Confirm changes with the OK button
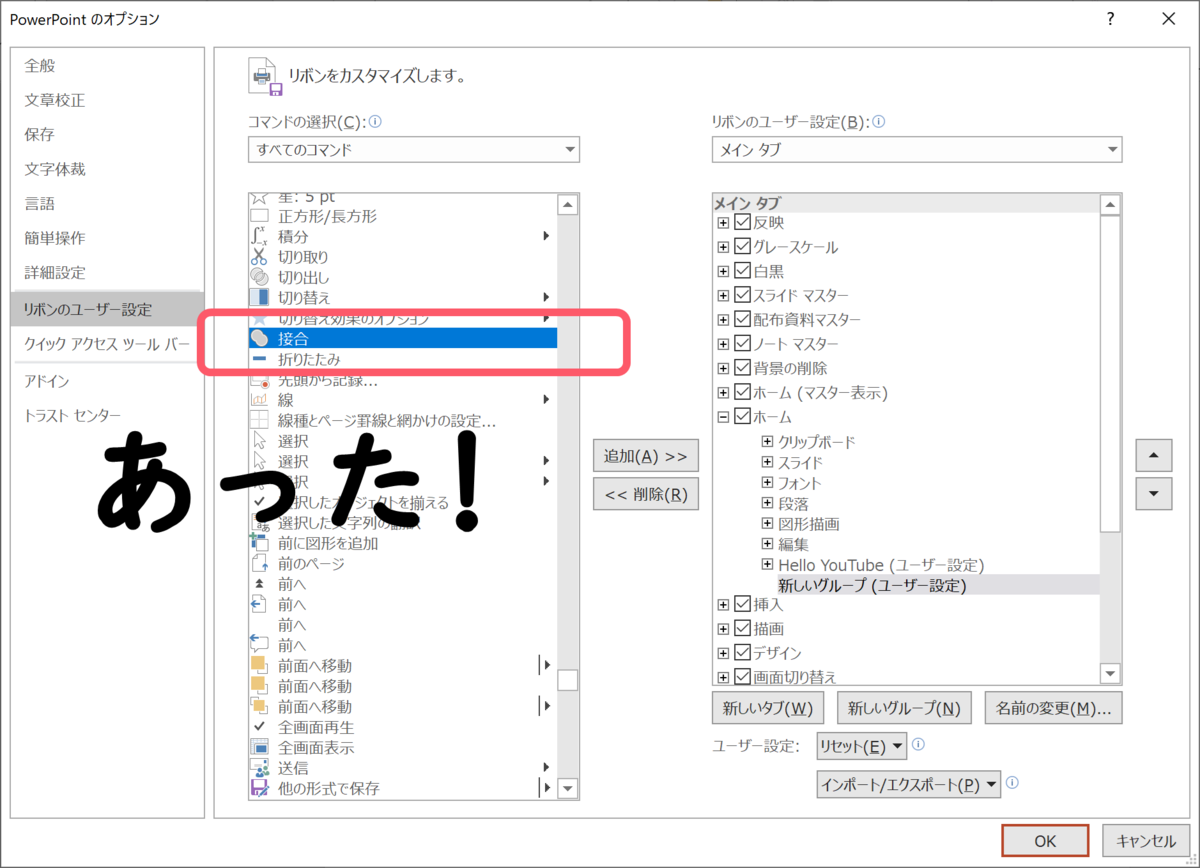 coord(1044,840)
